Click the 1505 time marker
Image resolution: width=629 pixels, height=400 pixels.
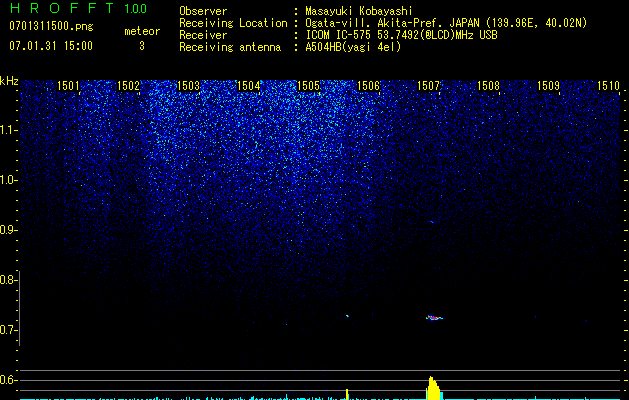308,86
